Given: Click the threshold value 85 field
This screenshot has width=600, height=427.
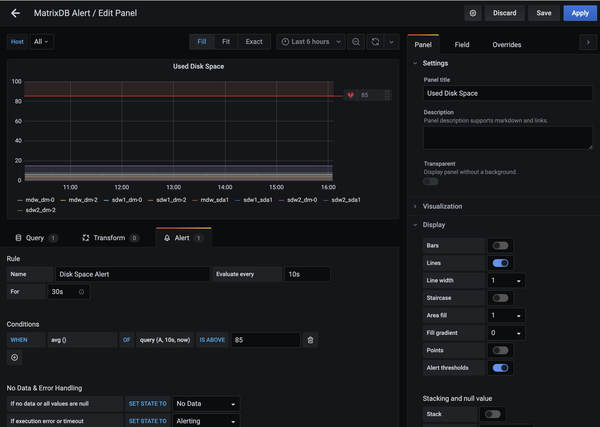Looking at the screenshot, I should (x=266, y=340).
